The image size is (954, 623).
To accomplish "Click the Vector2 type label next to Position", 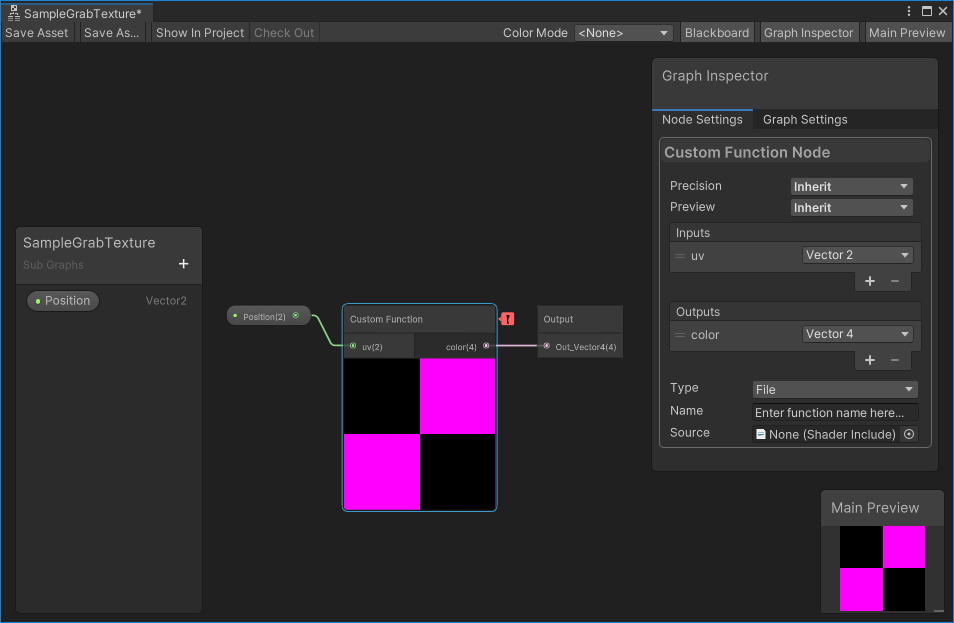I will click(165, 301).
